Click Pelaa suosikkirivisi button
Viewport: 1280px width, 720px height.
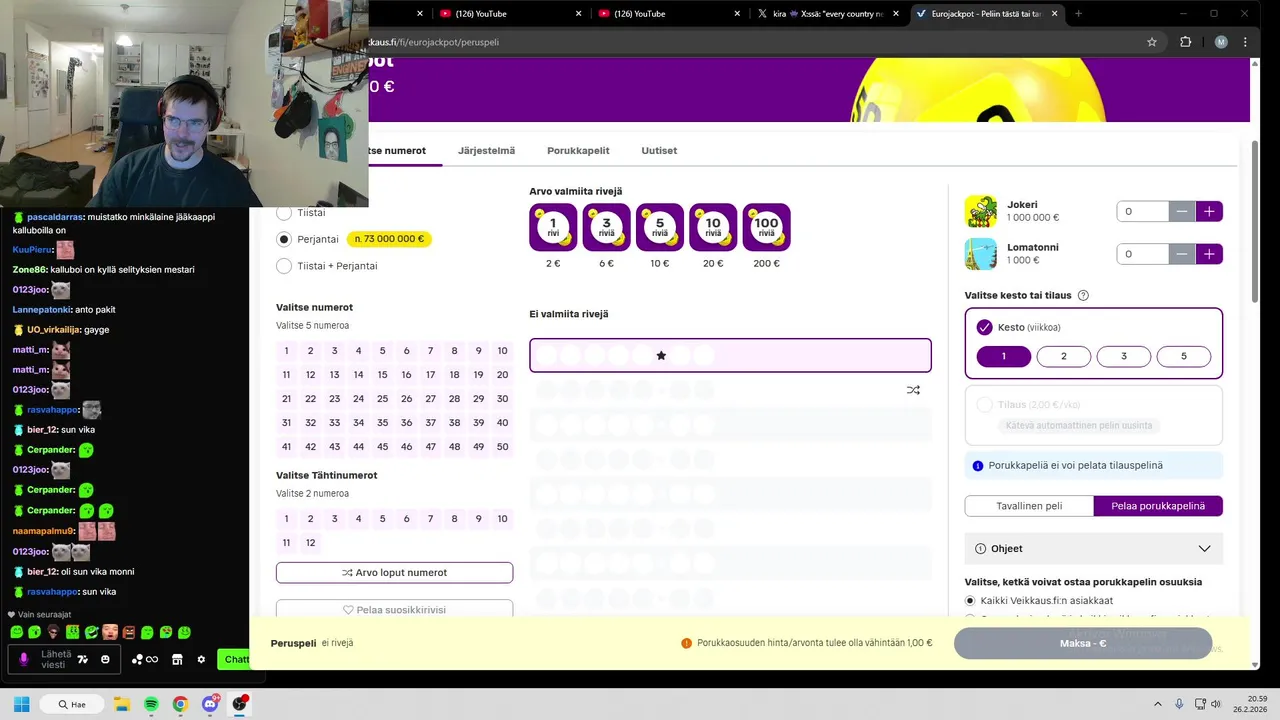(394, 609)
